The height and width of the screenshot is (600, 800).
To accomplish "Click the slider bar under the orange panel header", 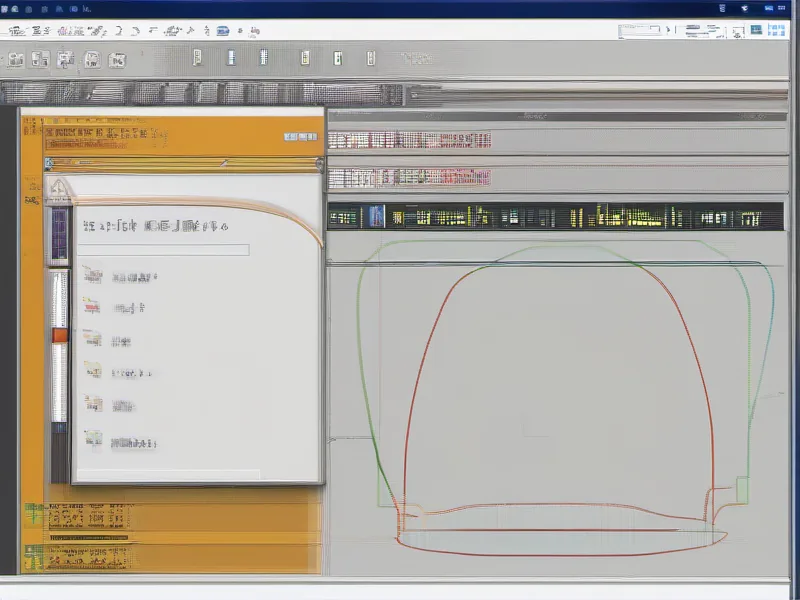I will 180,163.
